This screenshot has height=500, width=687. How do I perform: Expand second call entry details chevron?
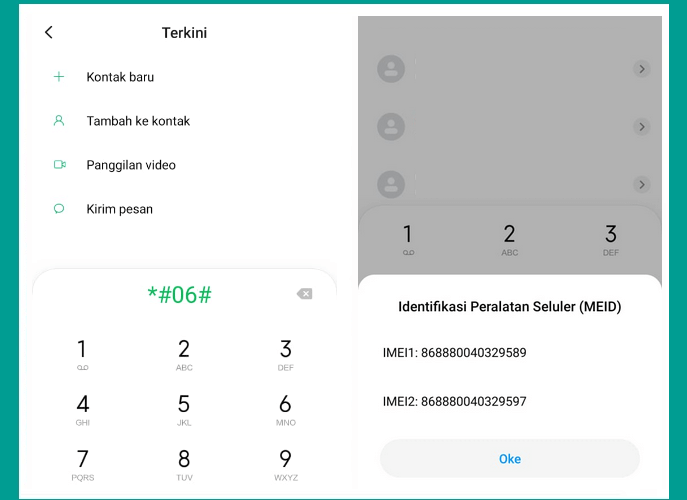click(x=641, y=127)
